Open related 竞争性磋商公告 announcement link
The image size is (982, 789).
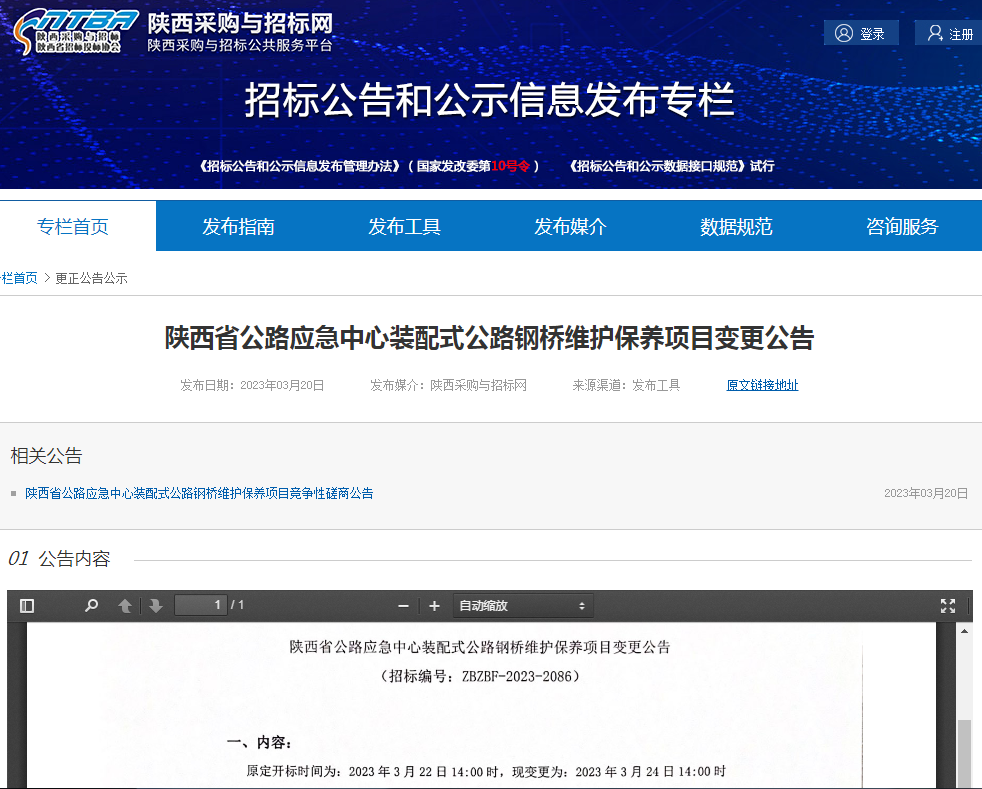(199, 493)
